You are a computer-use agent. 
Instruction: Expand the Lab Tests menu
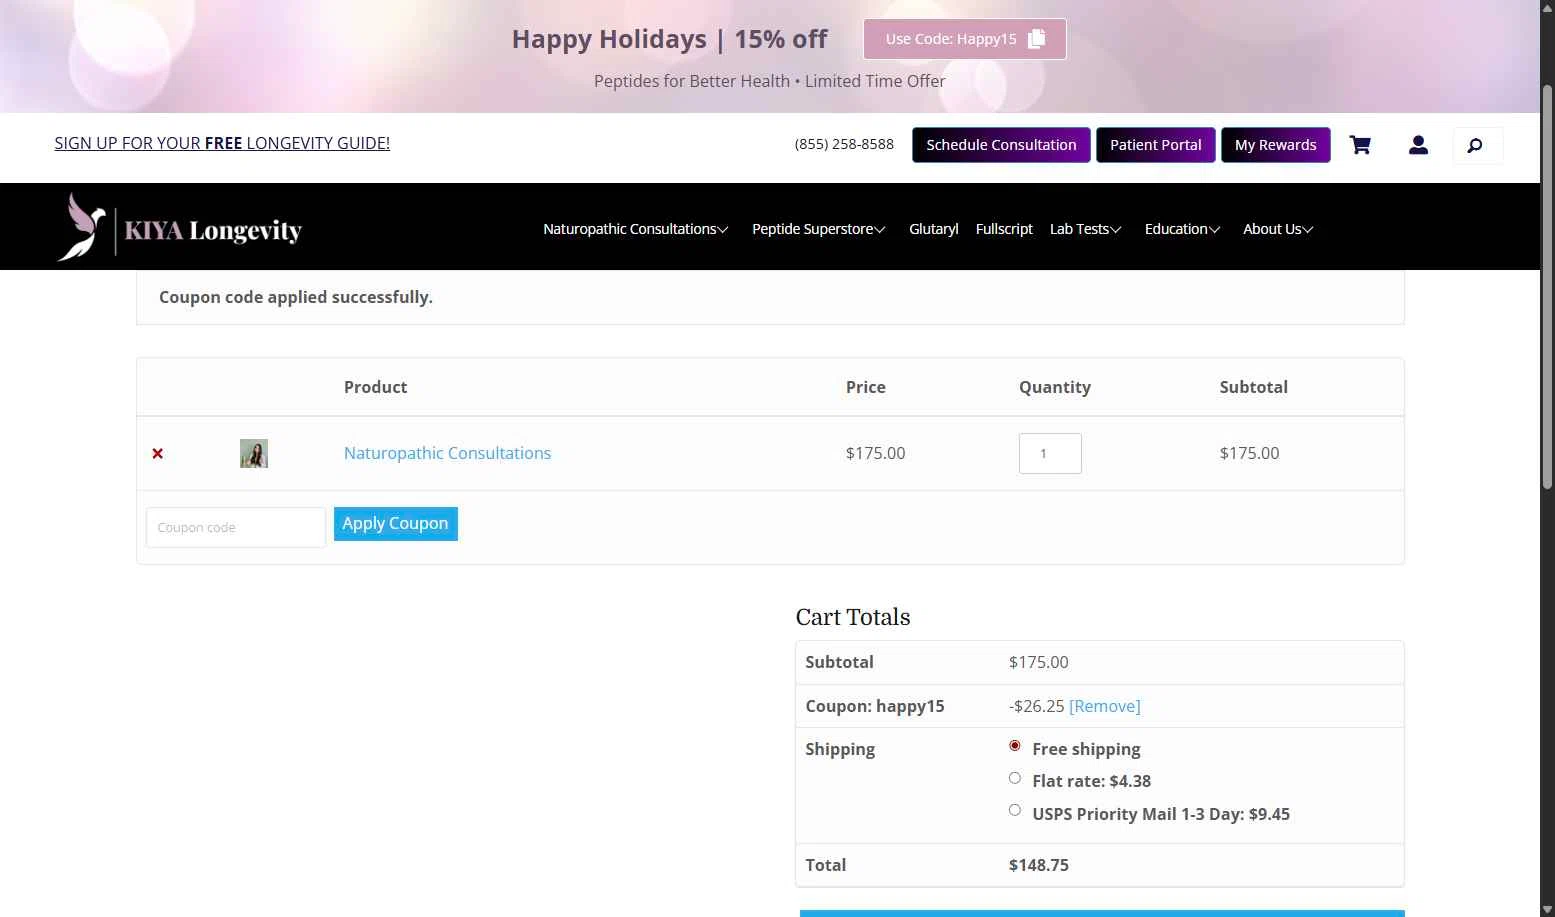(1085, 229)
